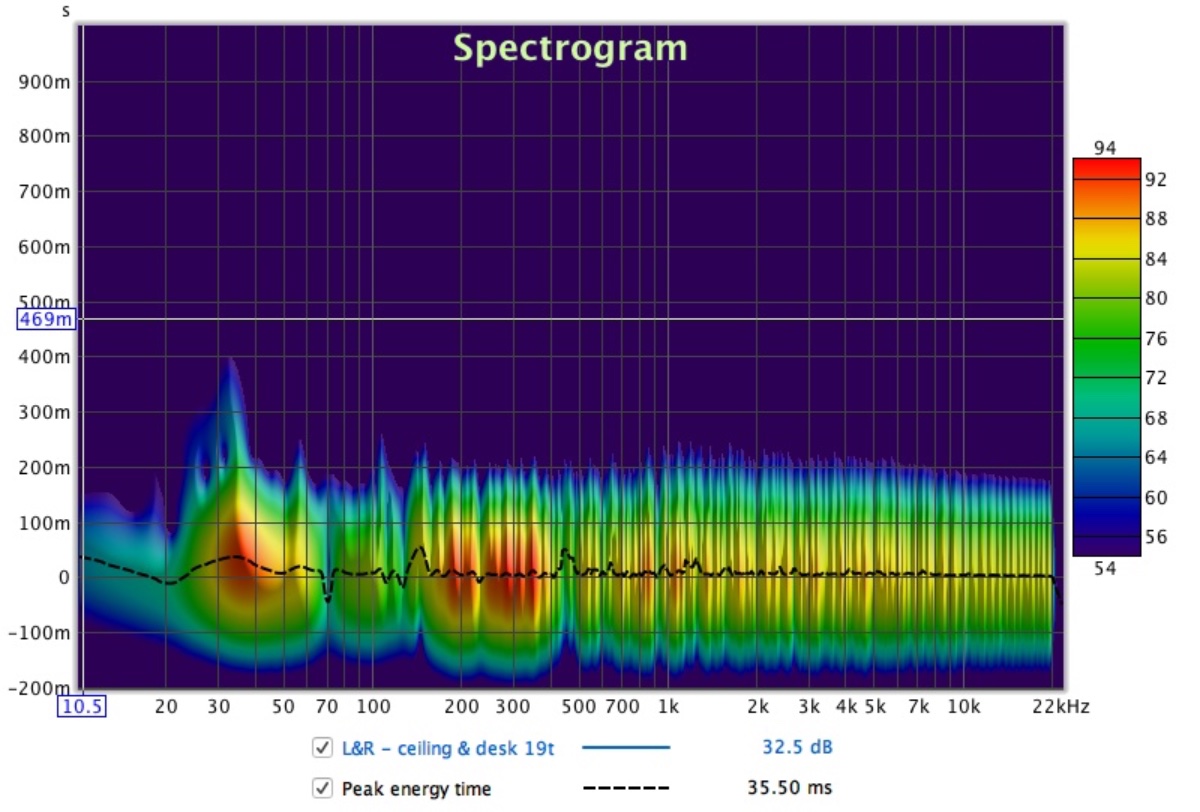Click the 1k mark on the frequency axis
Screen dimensions: 1200x812
(668, 707)
